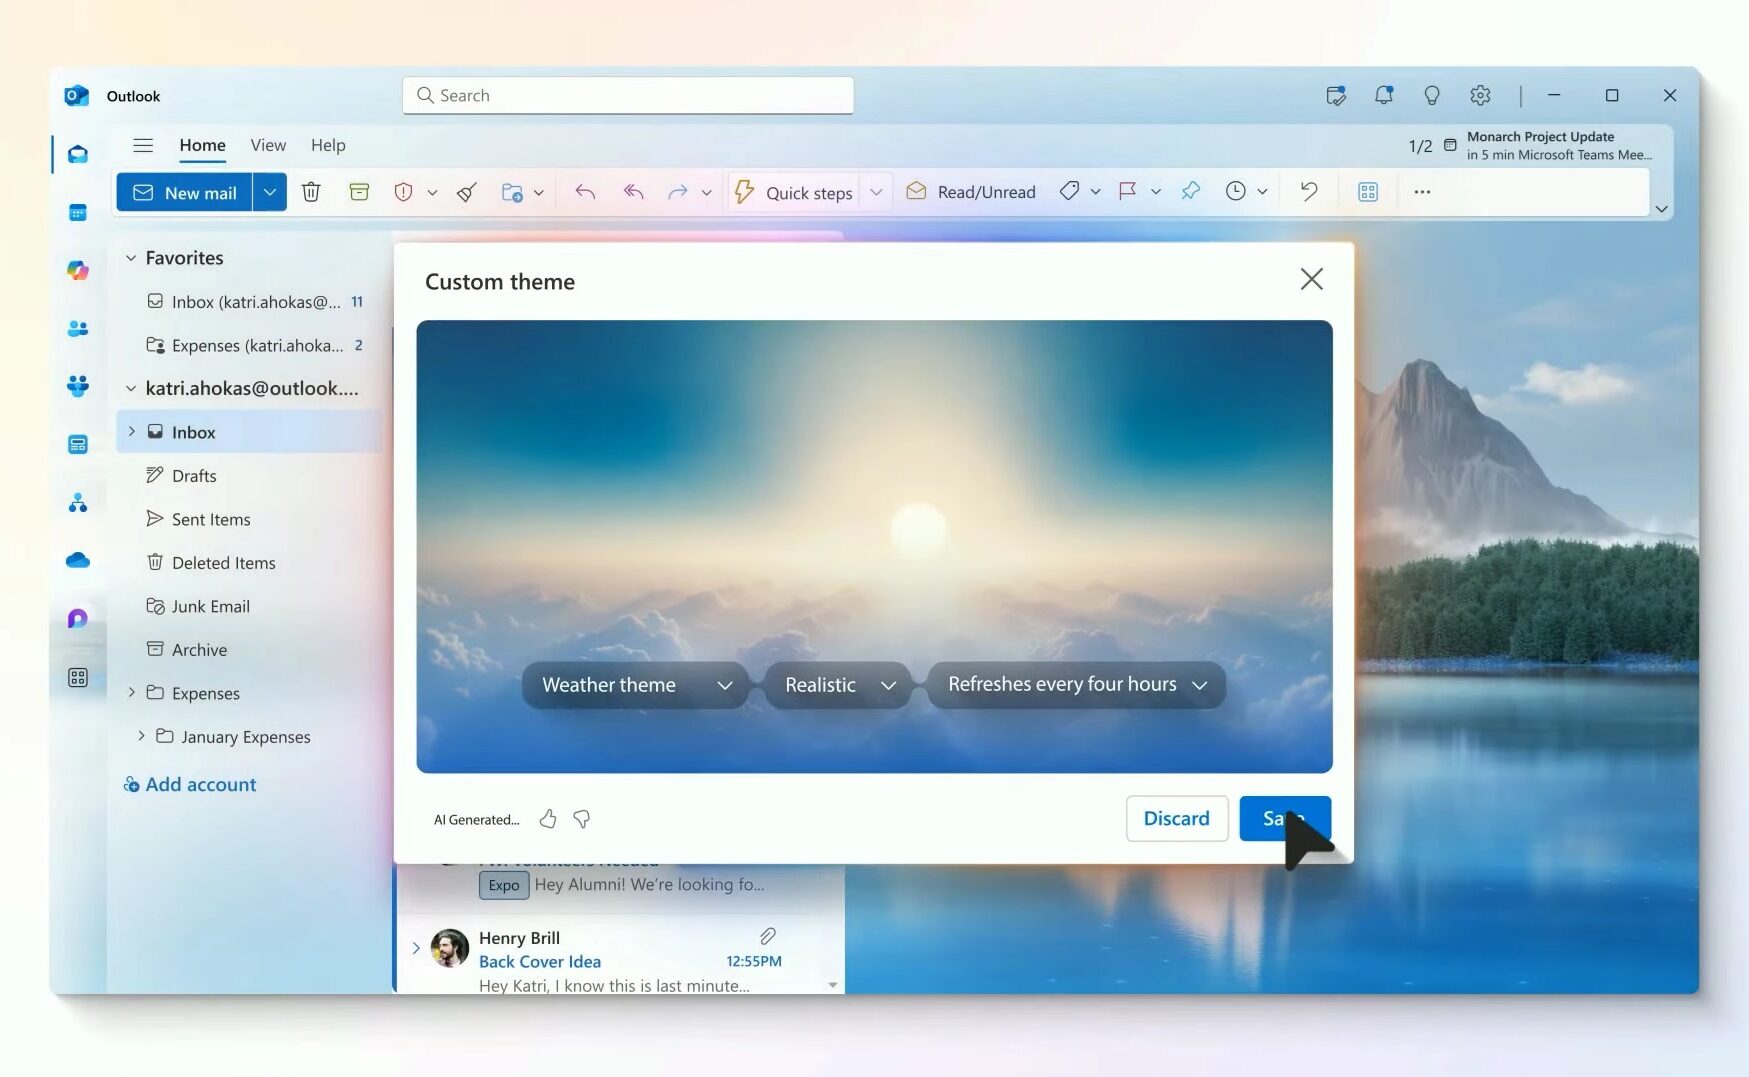1749x1077 pixels.
Task: Click the Add account link
Action: pos(200,785)
